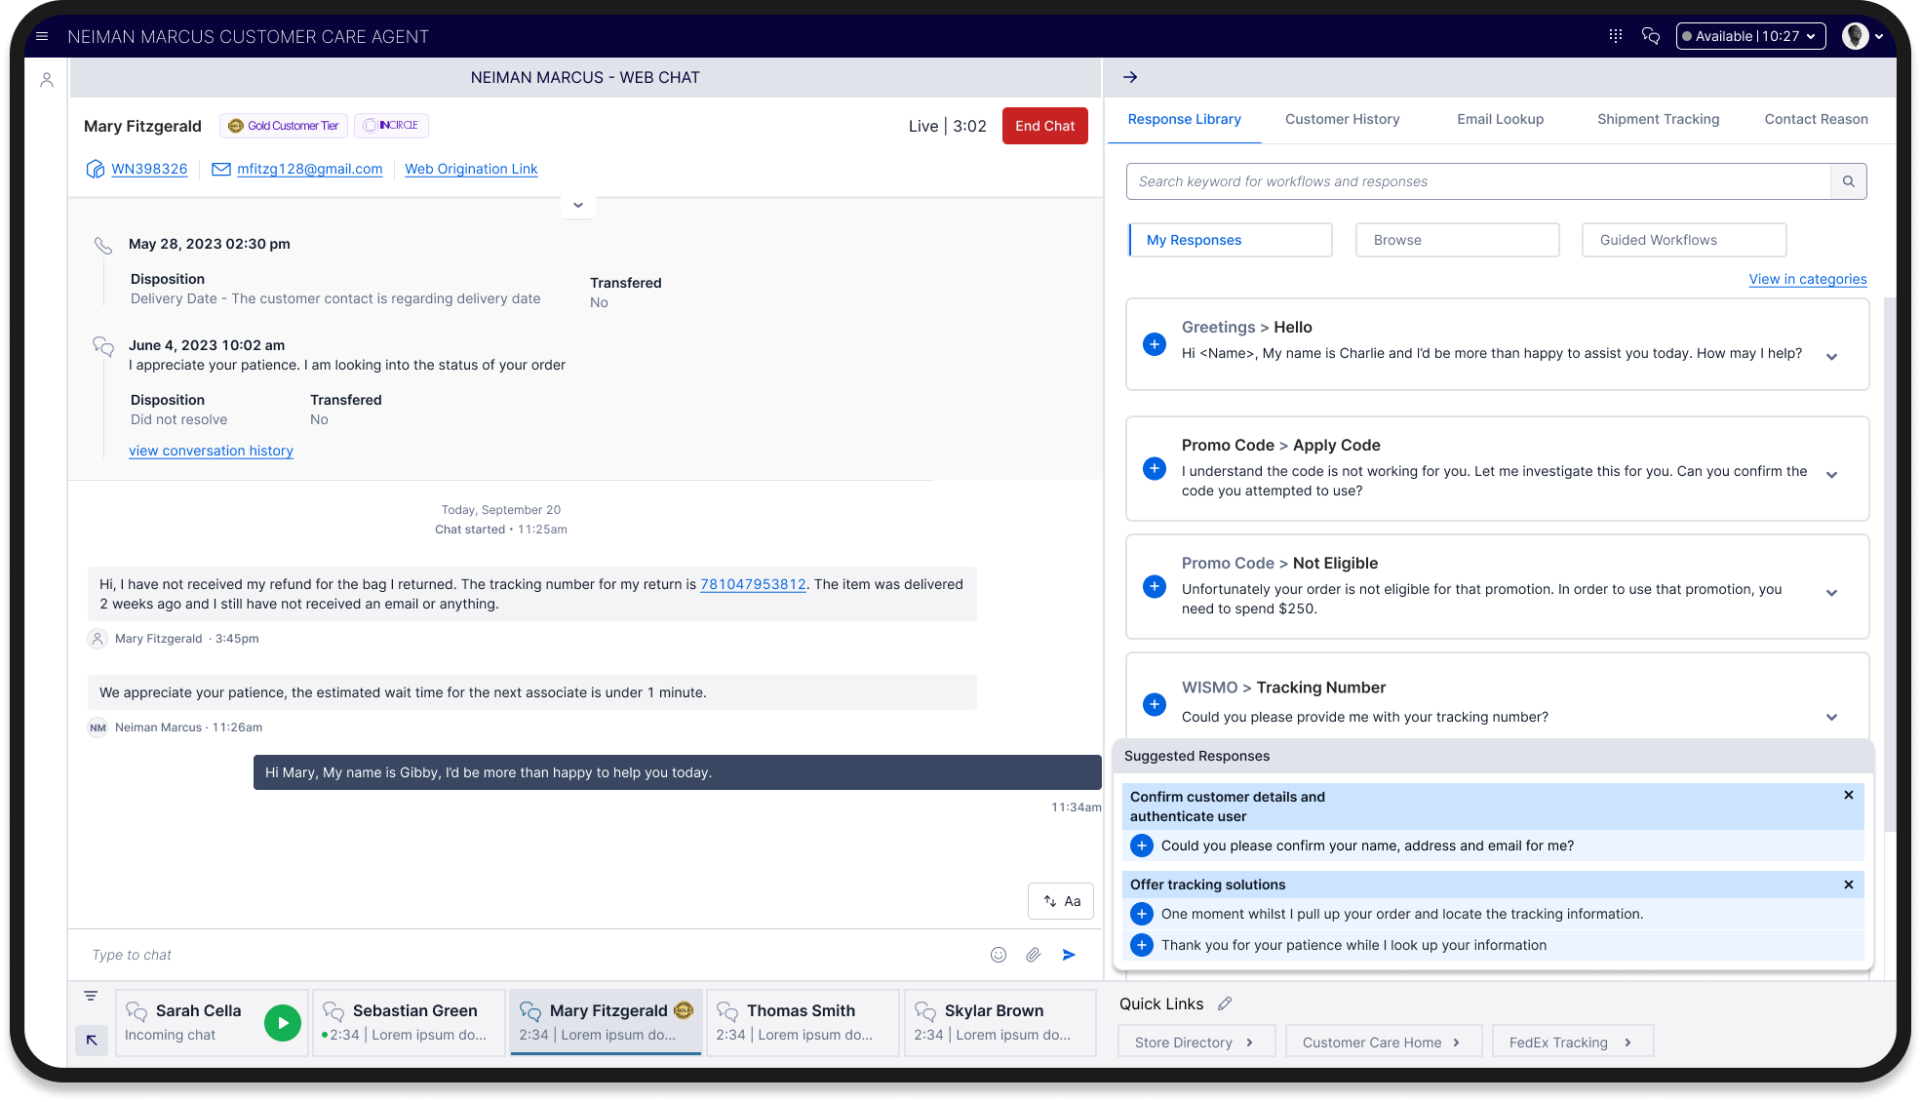Click the attachment paperclip icon
The width and height of the screenshot is (1921, 1102).
coord(1033,955)
